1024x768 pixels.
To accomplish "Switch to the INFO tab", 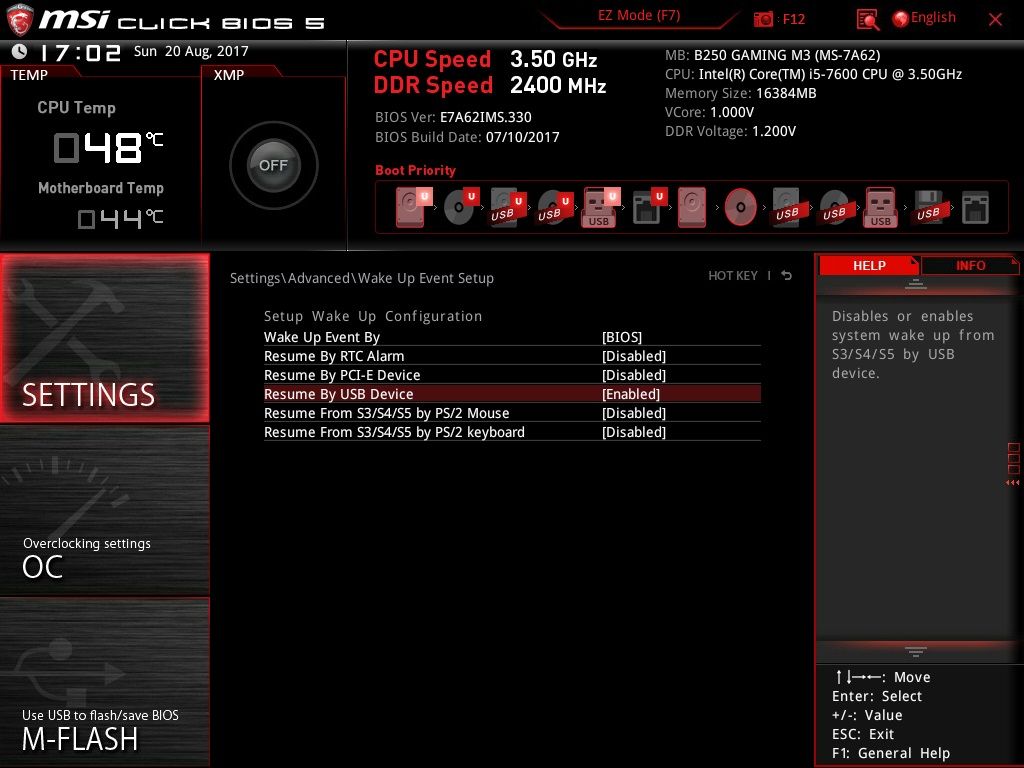I will tap(970, 265).
